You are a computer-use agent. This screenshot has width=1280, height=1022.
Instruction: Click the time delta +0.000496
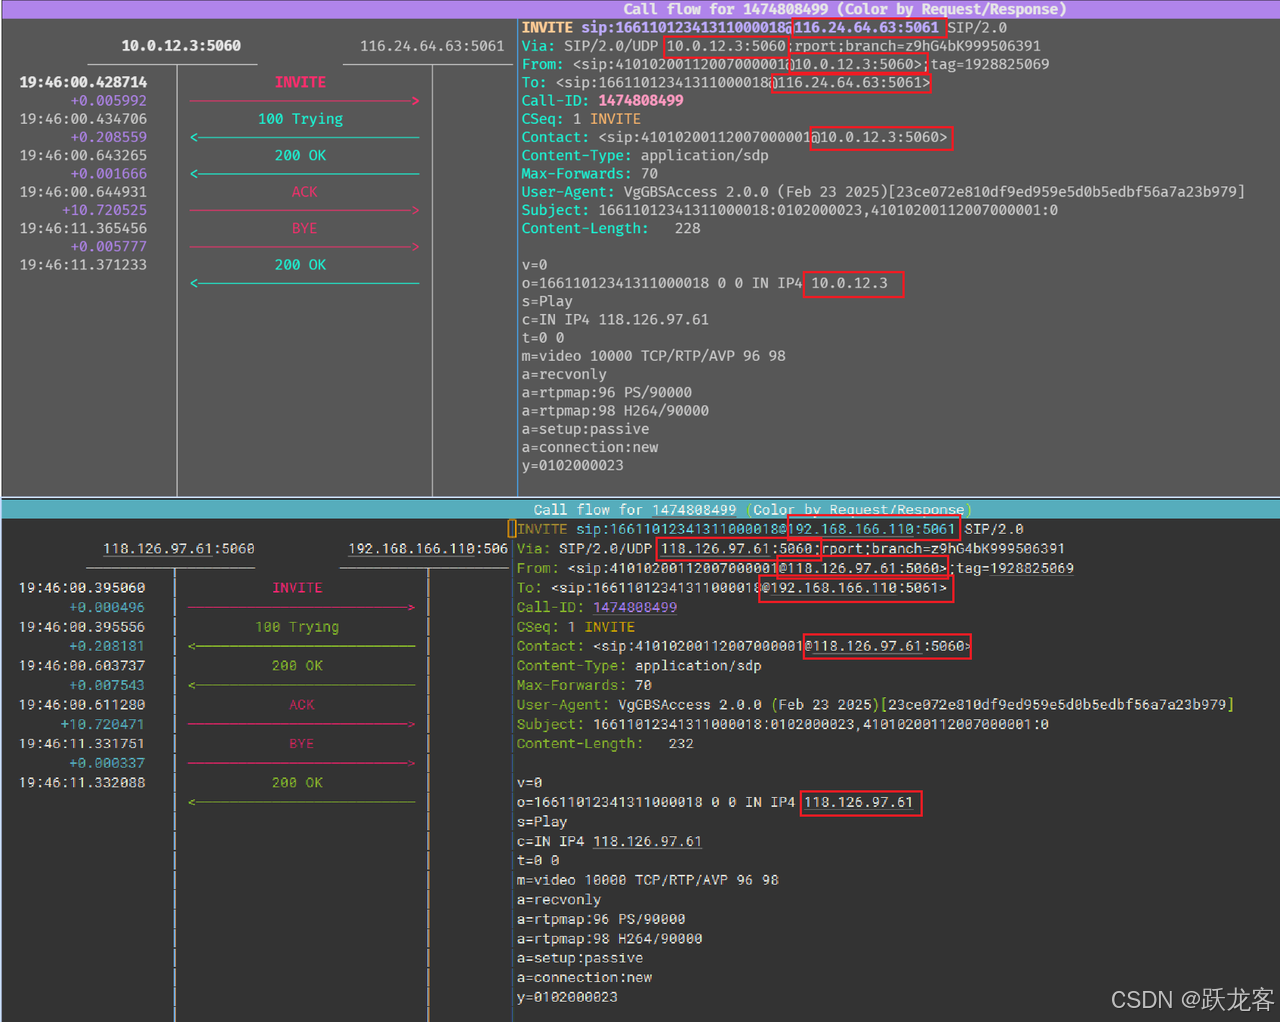(106, 607)
